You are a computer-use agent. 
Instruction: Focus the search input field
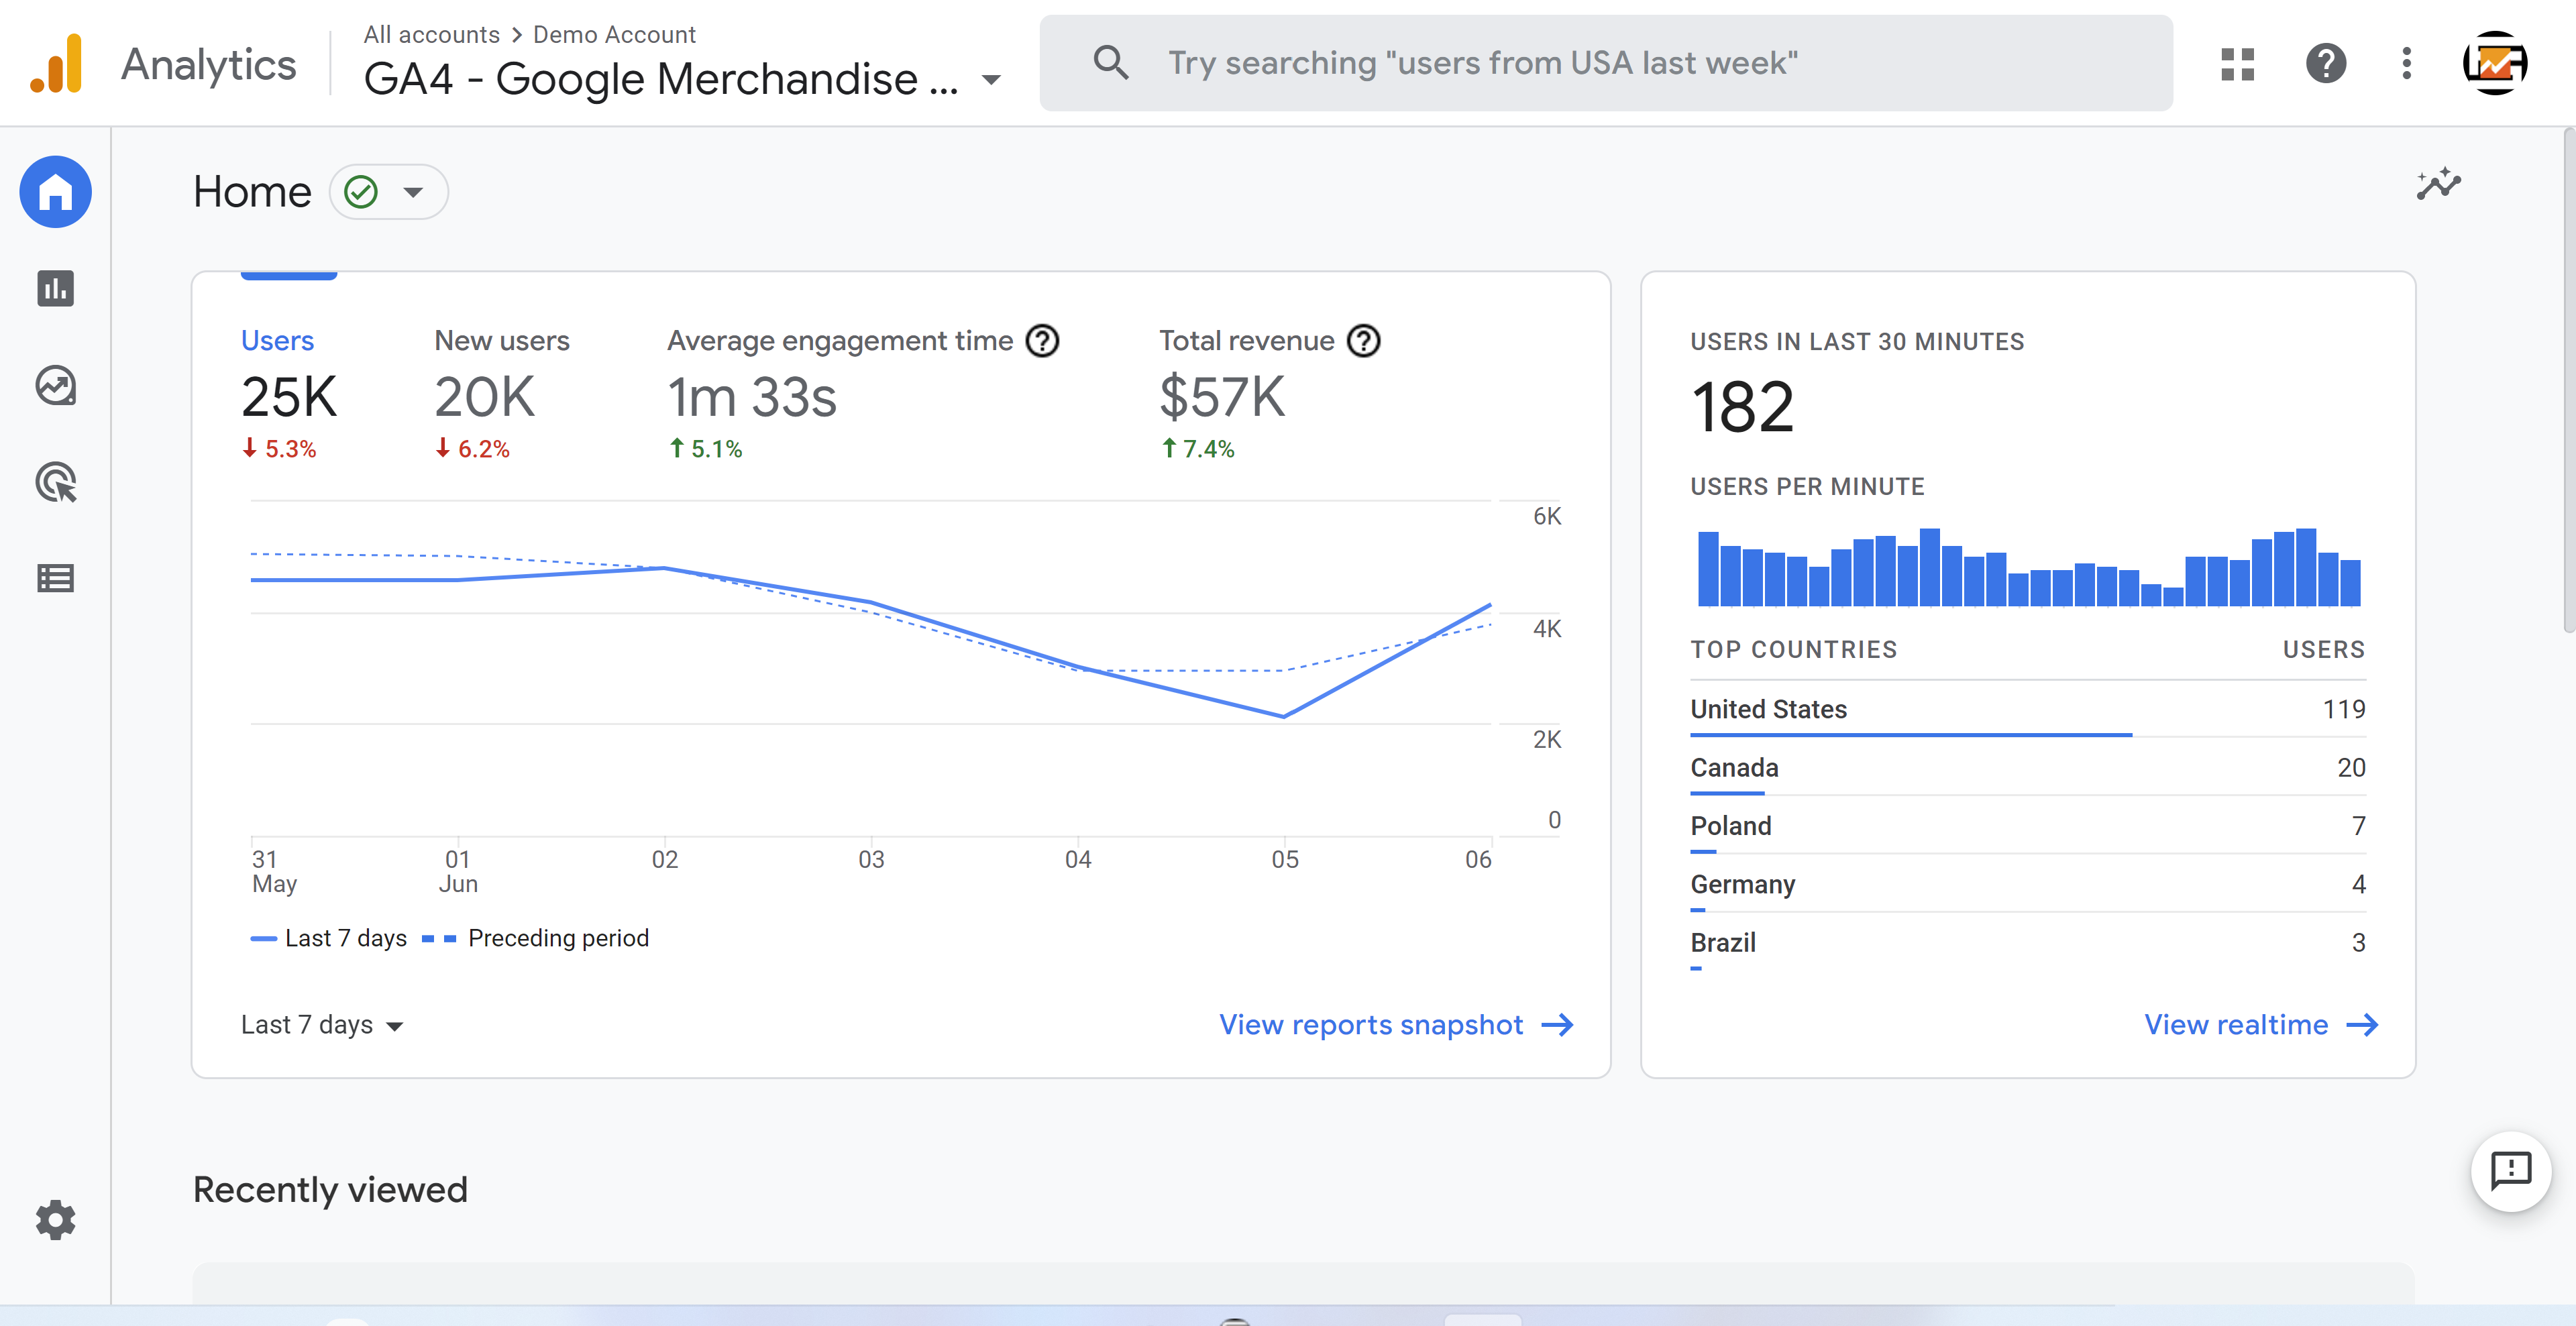coord(1606,63)
